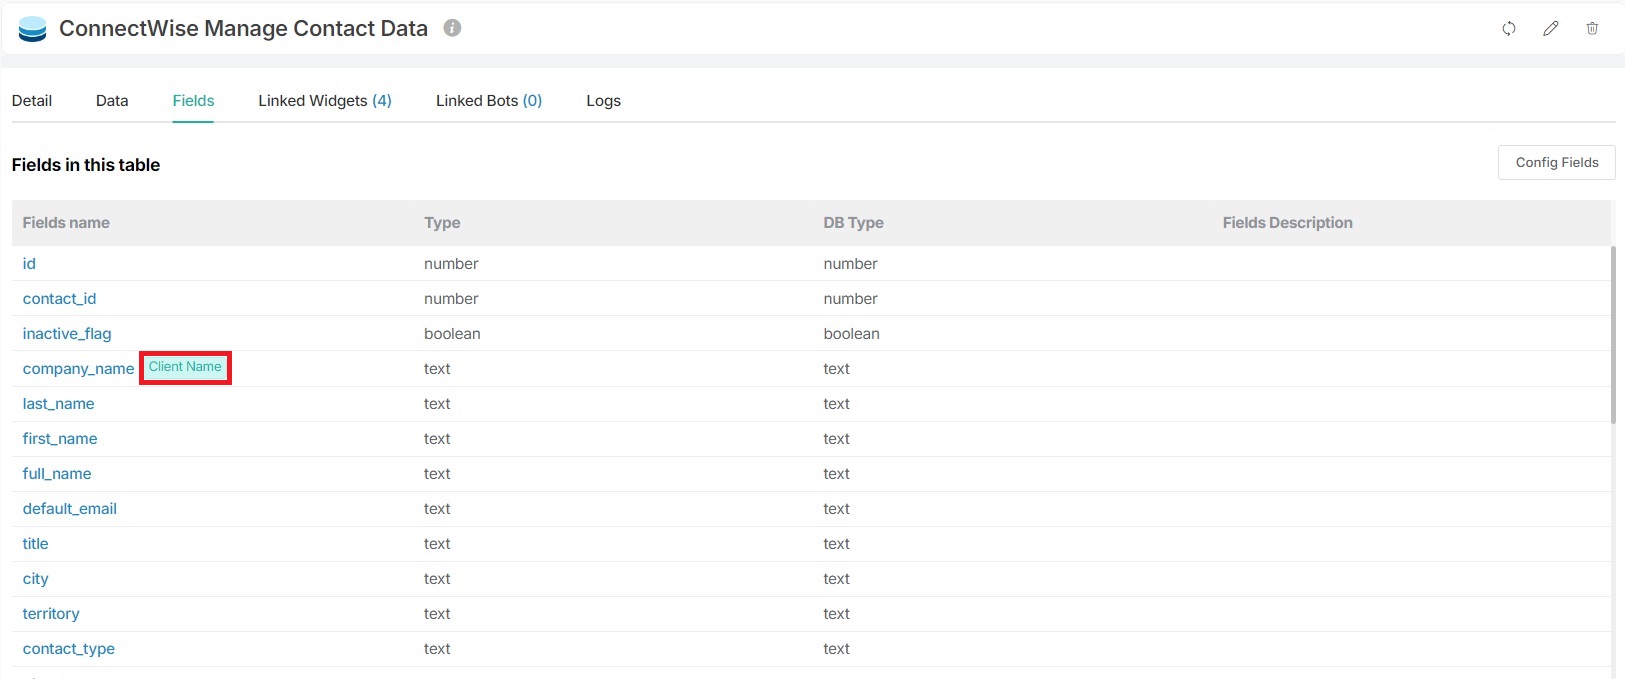This screenshot has width=1625, height=679.
Task: Edit dataset using the pencil icon
Action: pyautogui.click(x=1550, y=28)
